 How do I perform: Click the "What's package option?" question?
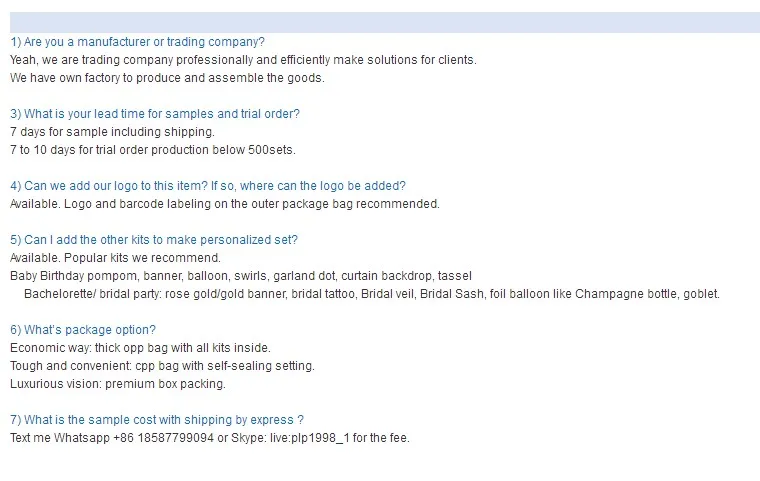tap(82, 330)
